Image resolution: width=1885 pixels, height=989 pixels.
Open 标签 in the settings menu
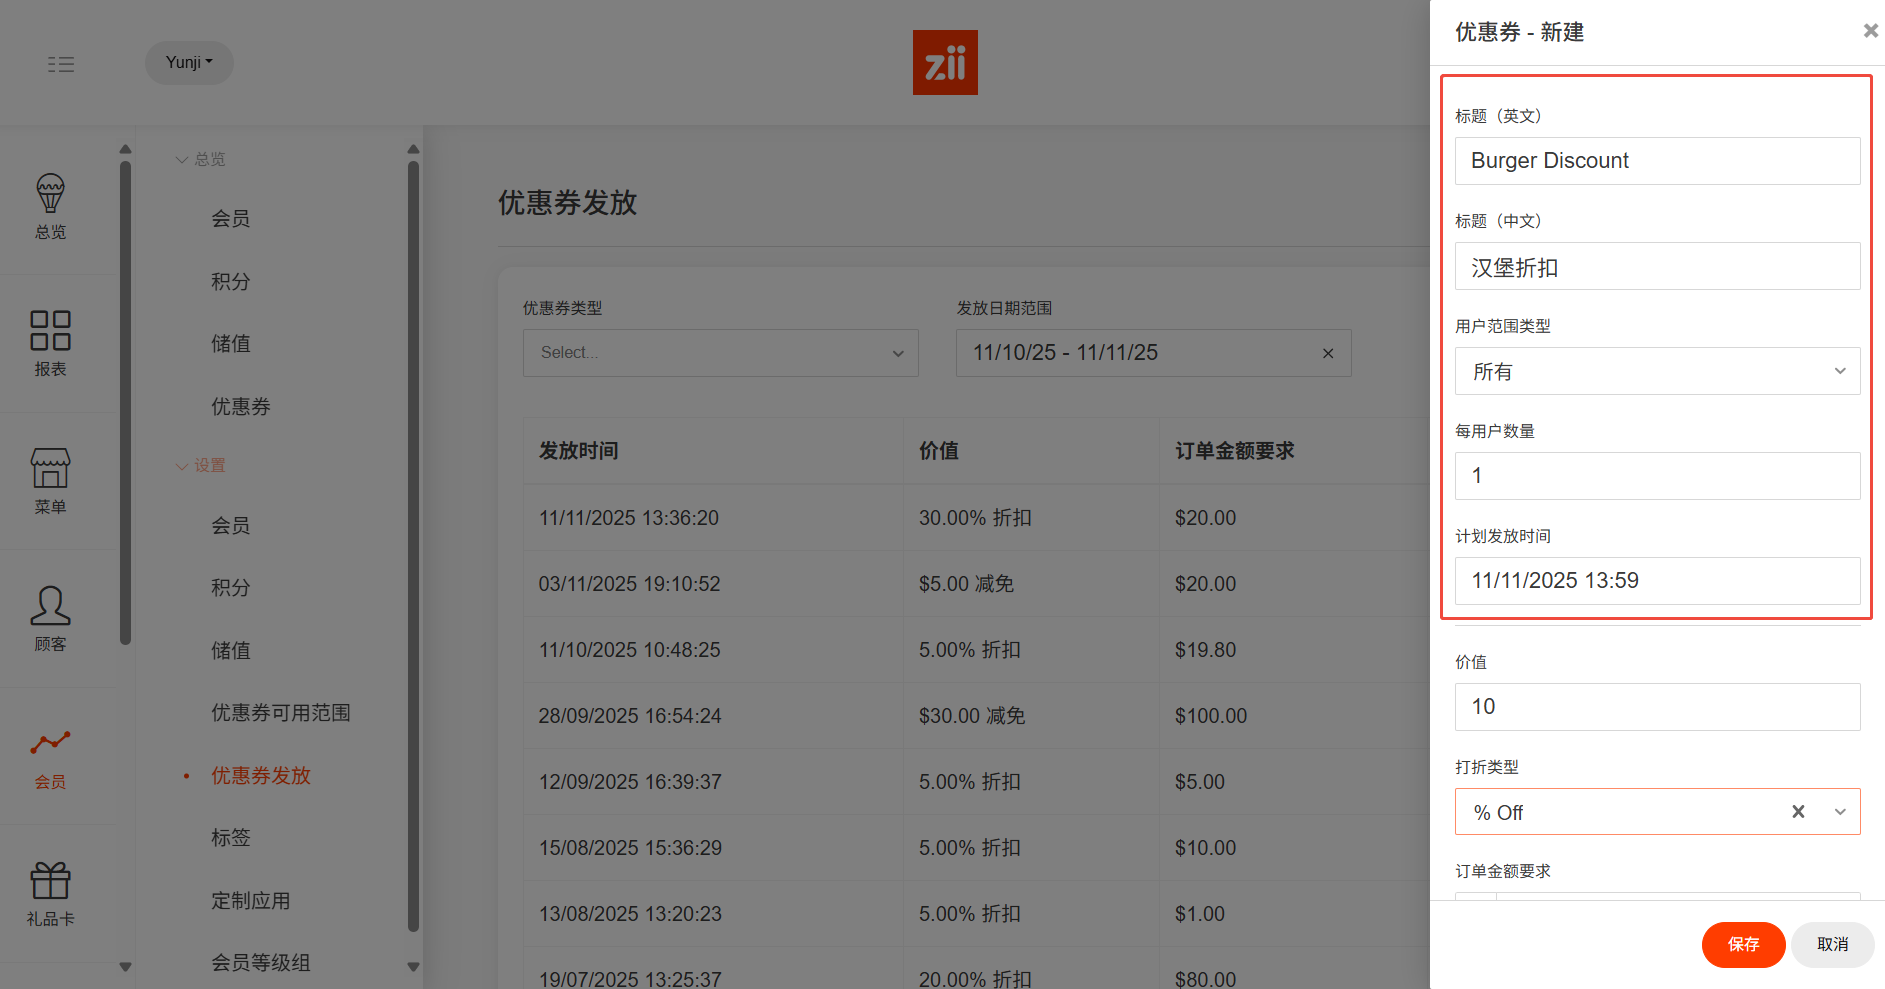231,837
